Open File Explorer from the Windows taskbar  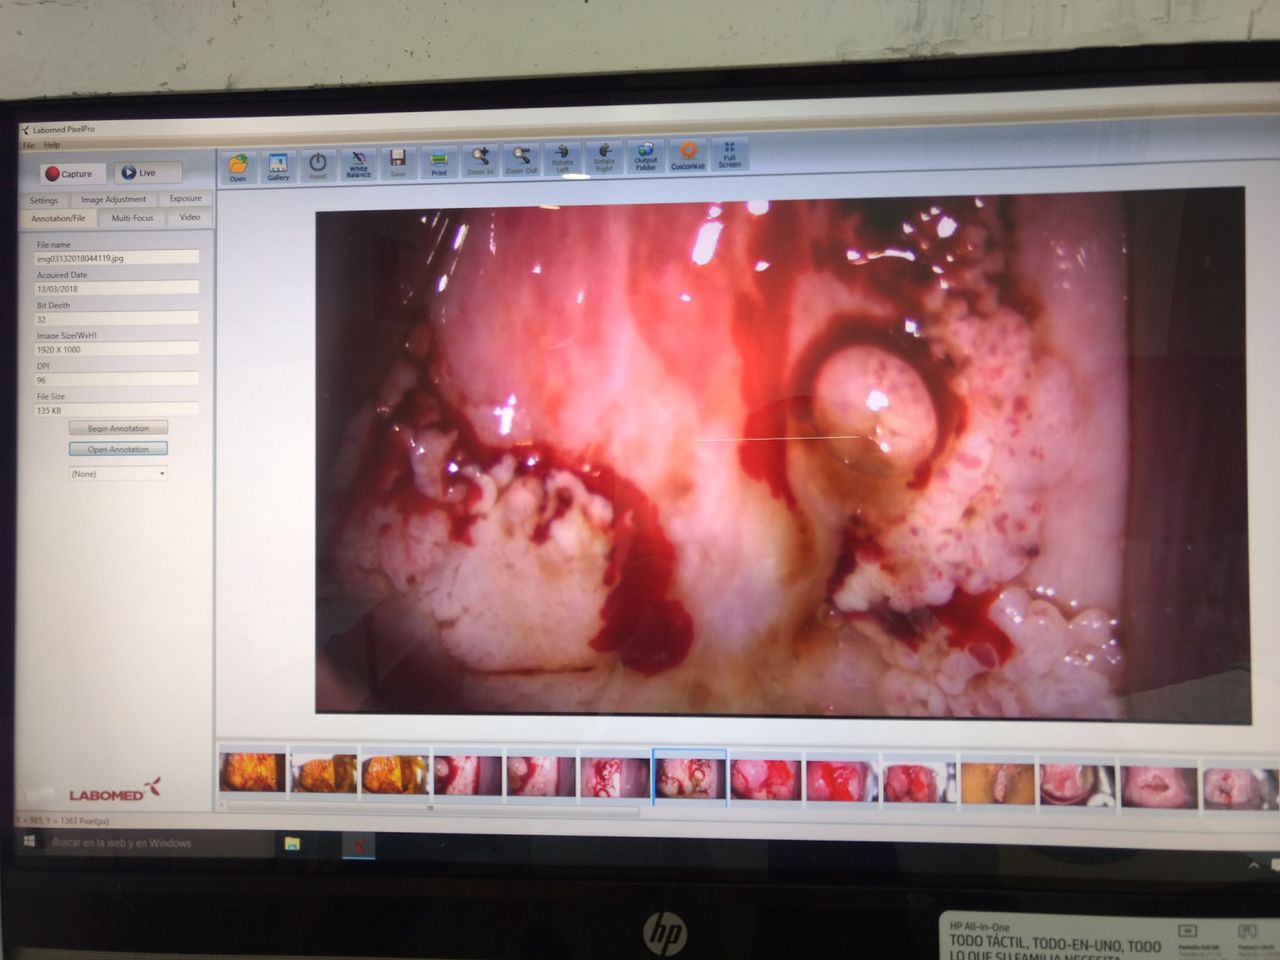pos(292,844)
